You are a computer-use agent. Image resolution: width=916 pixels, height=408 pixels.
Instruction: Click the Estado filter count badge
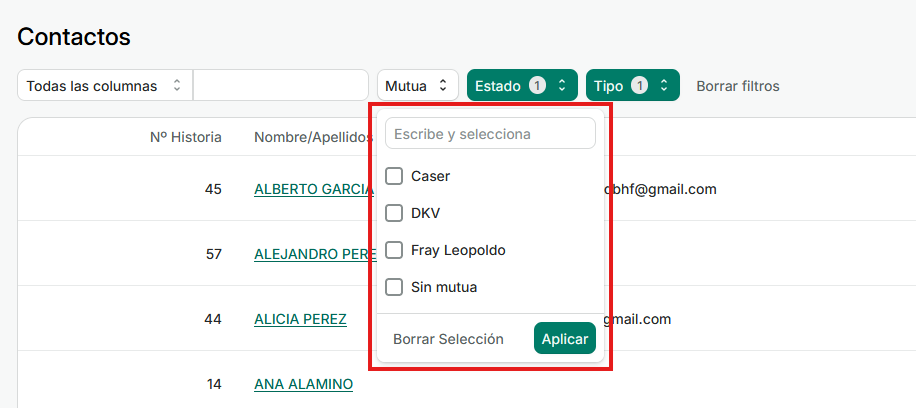tap(537, 86)
